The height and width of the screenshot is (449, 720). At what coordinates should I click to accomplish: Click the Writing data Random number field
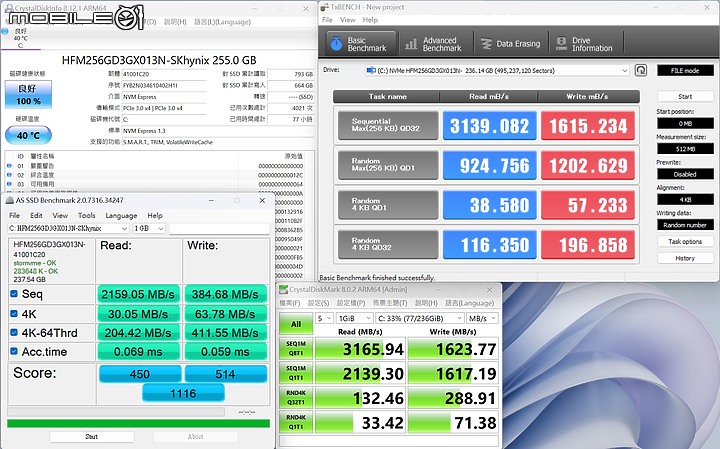click(x=685, y=225)
